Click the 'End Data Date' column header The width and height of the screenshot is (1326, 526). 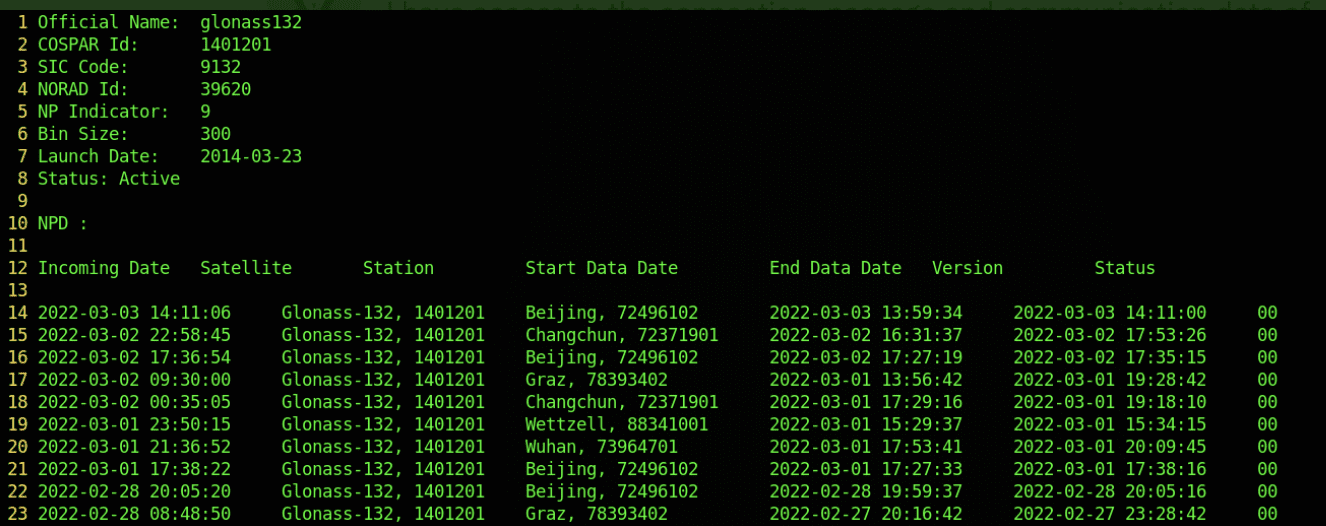coord(836,268)
